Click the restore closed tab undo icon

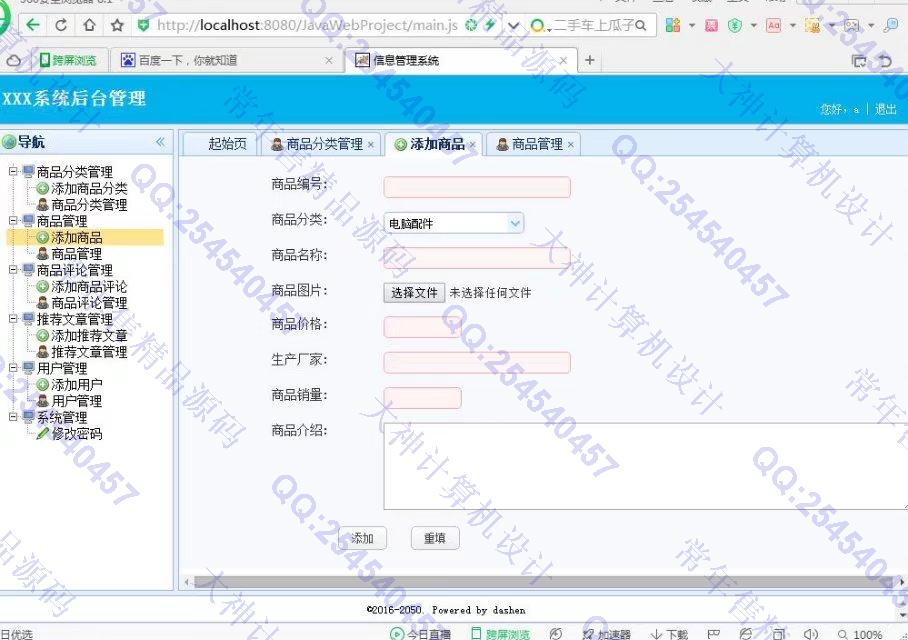point(885,60)
